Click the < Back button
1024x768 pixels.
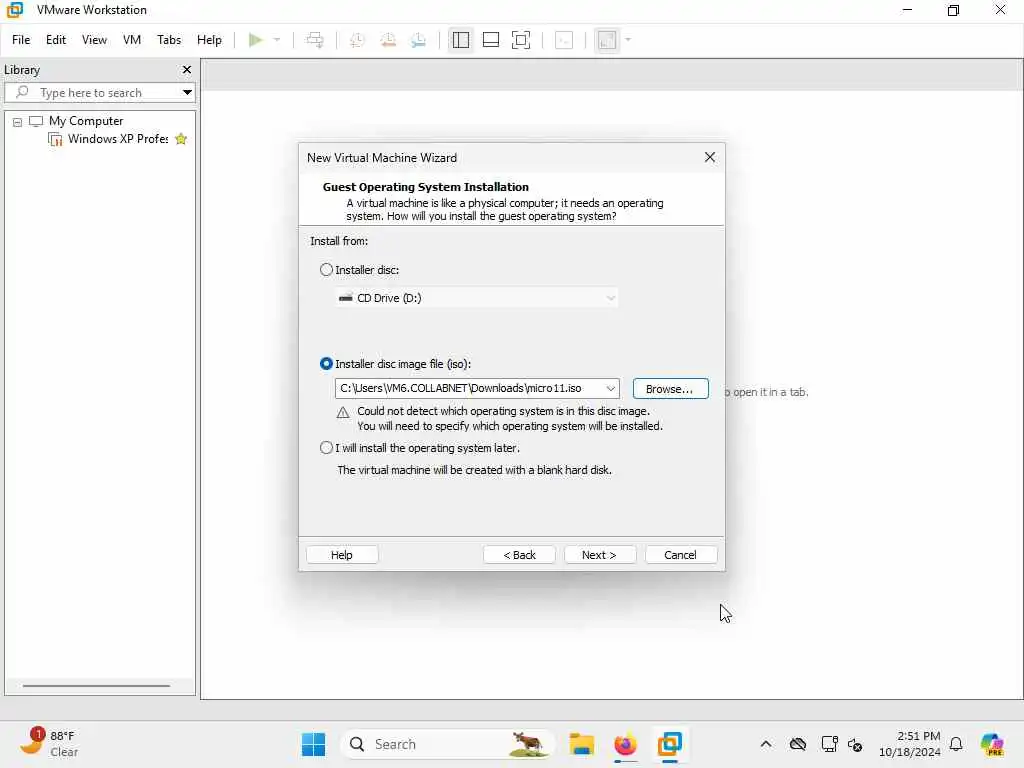click(519, 555)
